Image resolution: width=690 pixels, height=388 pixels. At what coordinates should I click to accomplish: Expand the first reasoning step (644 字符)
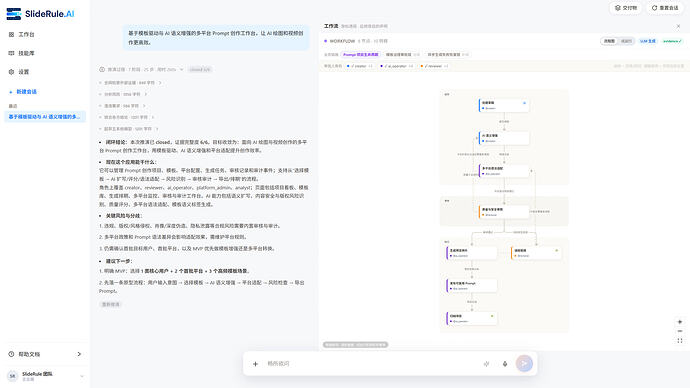pos(130,83)
